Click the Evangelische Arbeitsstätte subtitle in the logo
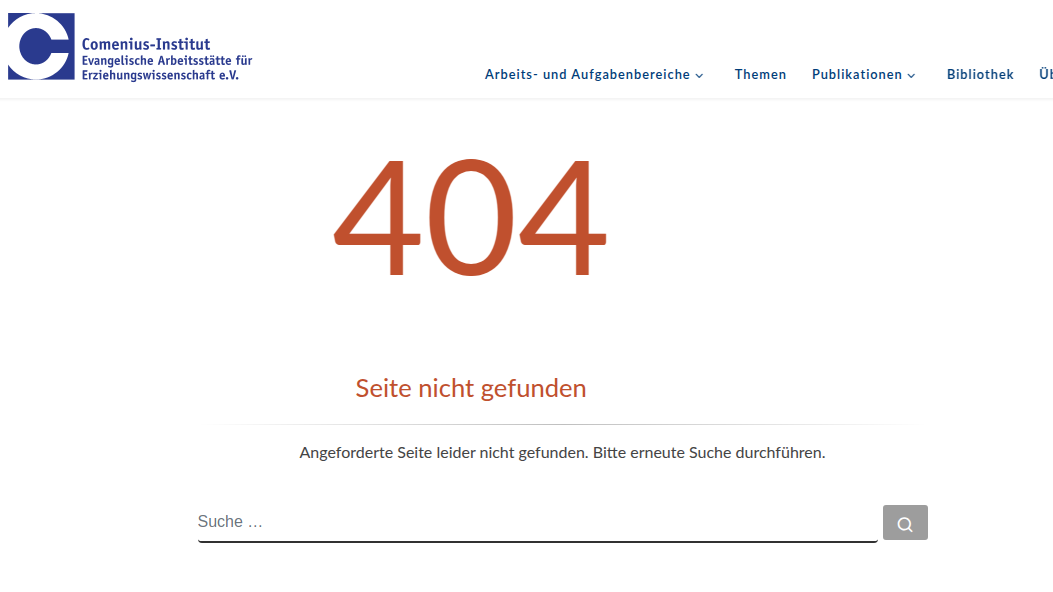This screenshot has height=592, width=1053. click(x=166, y=60)
